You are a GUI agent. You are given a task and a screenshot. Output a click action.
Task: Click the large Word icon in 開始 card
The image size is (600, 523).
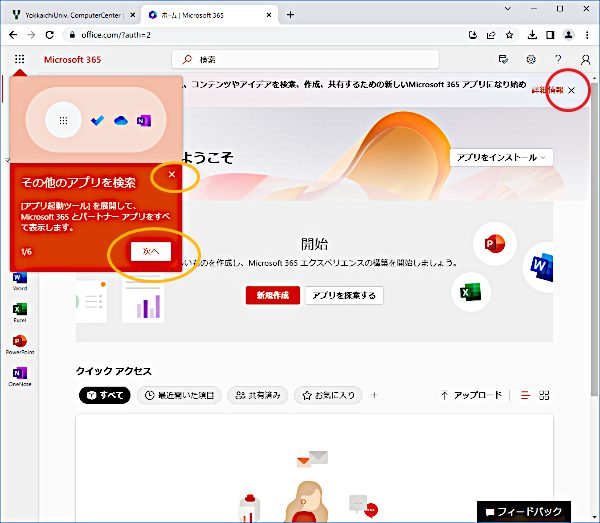tap(540, 267)
